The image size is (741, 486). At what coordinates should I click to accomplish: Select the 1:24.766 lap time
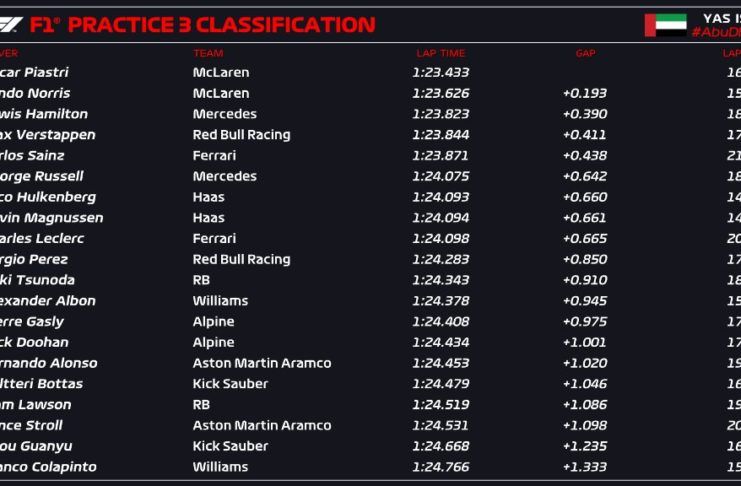pyautogui.click(x=440, y=467)
